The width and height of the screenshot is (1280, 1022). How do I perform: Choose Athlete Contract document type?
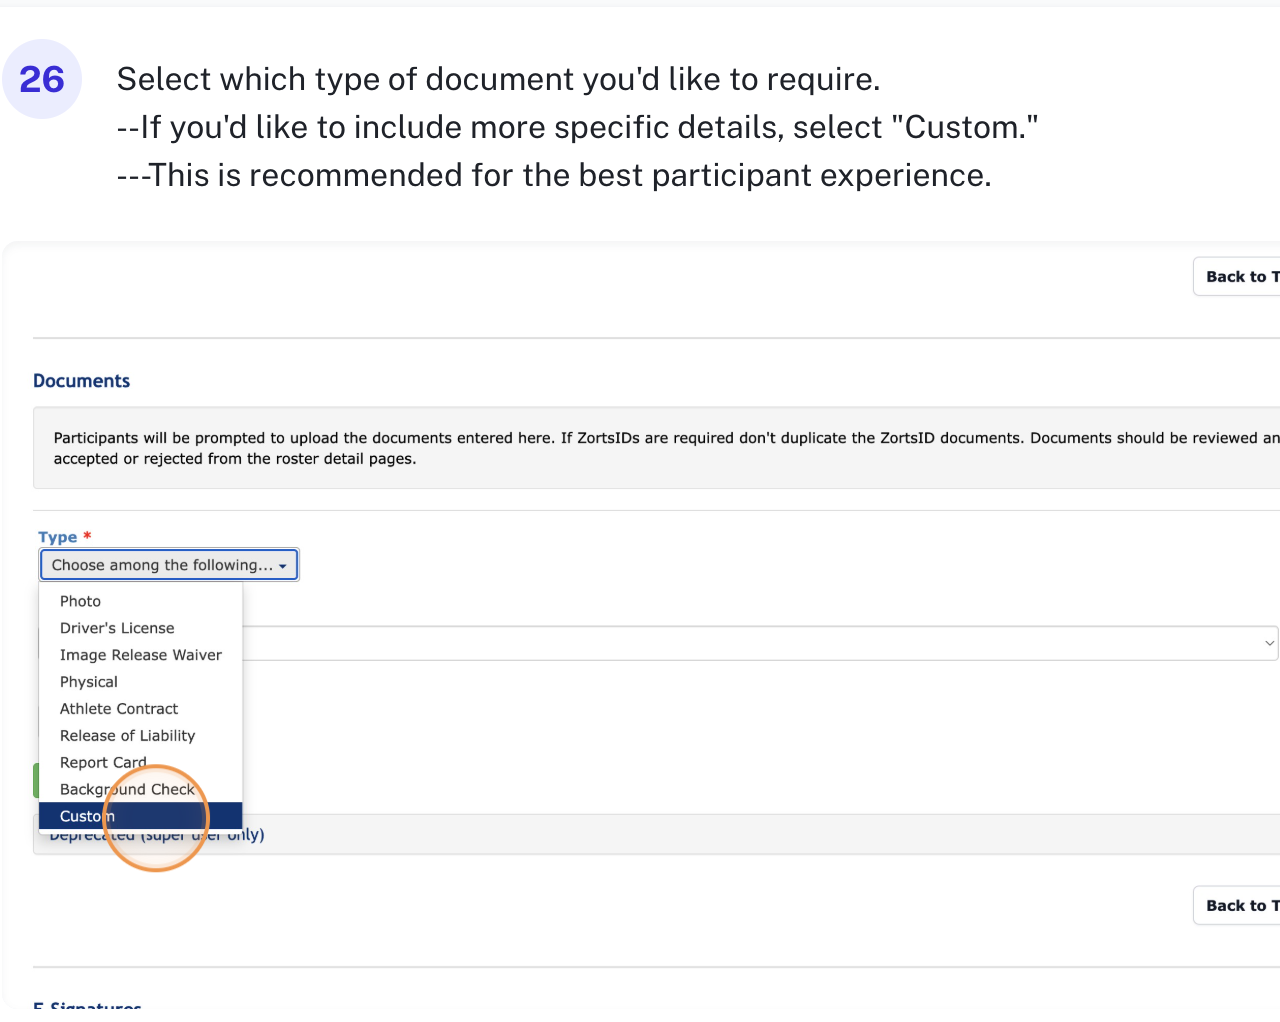[119, 709]
